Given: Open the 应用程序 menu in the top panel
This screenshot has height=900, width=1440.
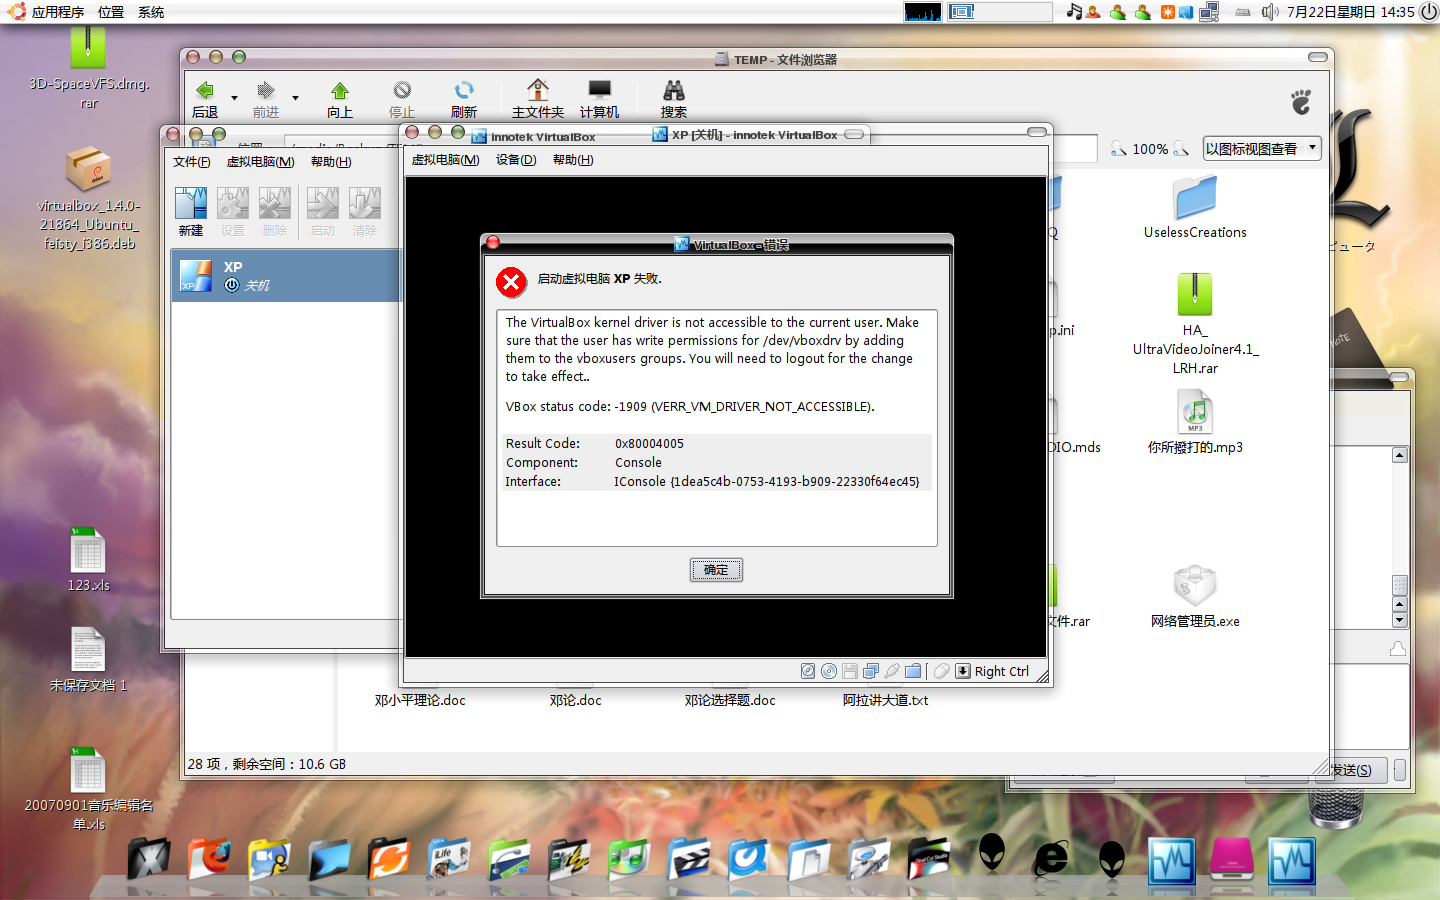Looking at the screenshot, I should tap(57, 12).
